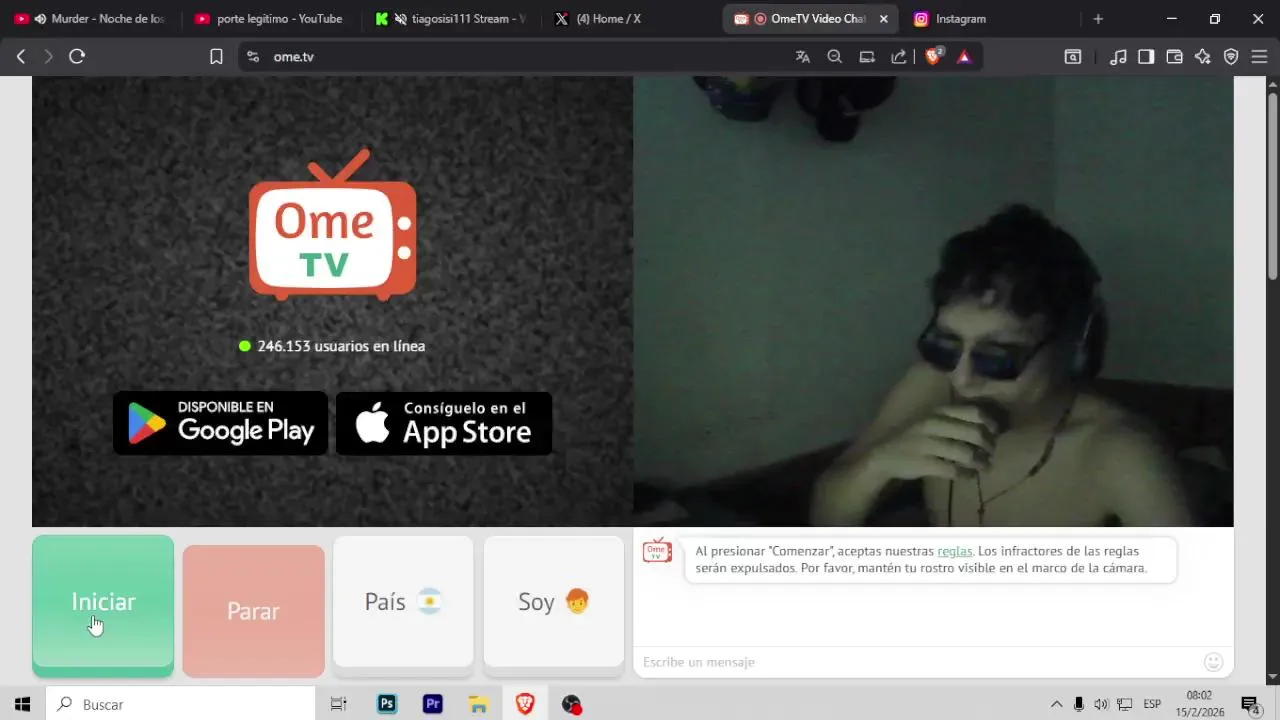Screen dimensions: 1280x720
Task: Open Brave Rewards triangle icon
Action: click(x=964, y=57)
